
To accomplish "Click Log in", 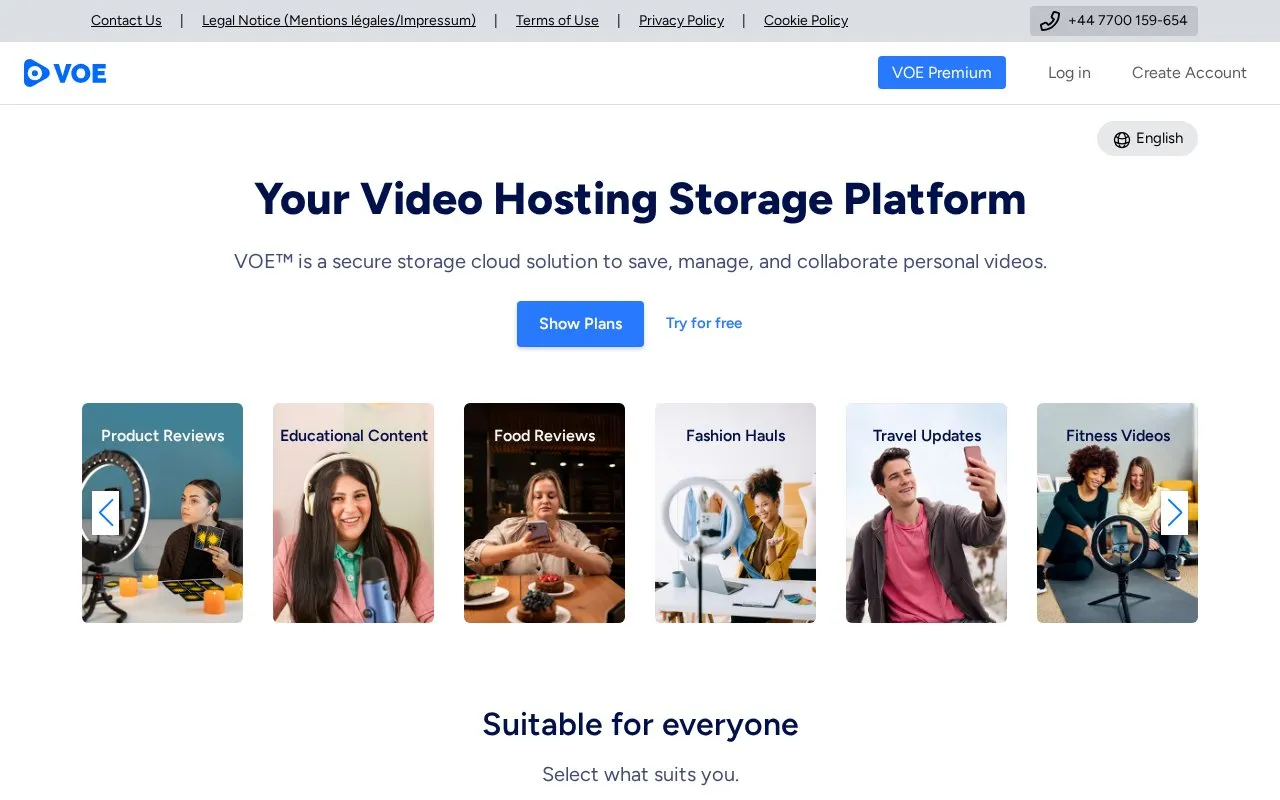I will pyautogui.click(x=1069, y=73).
